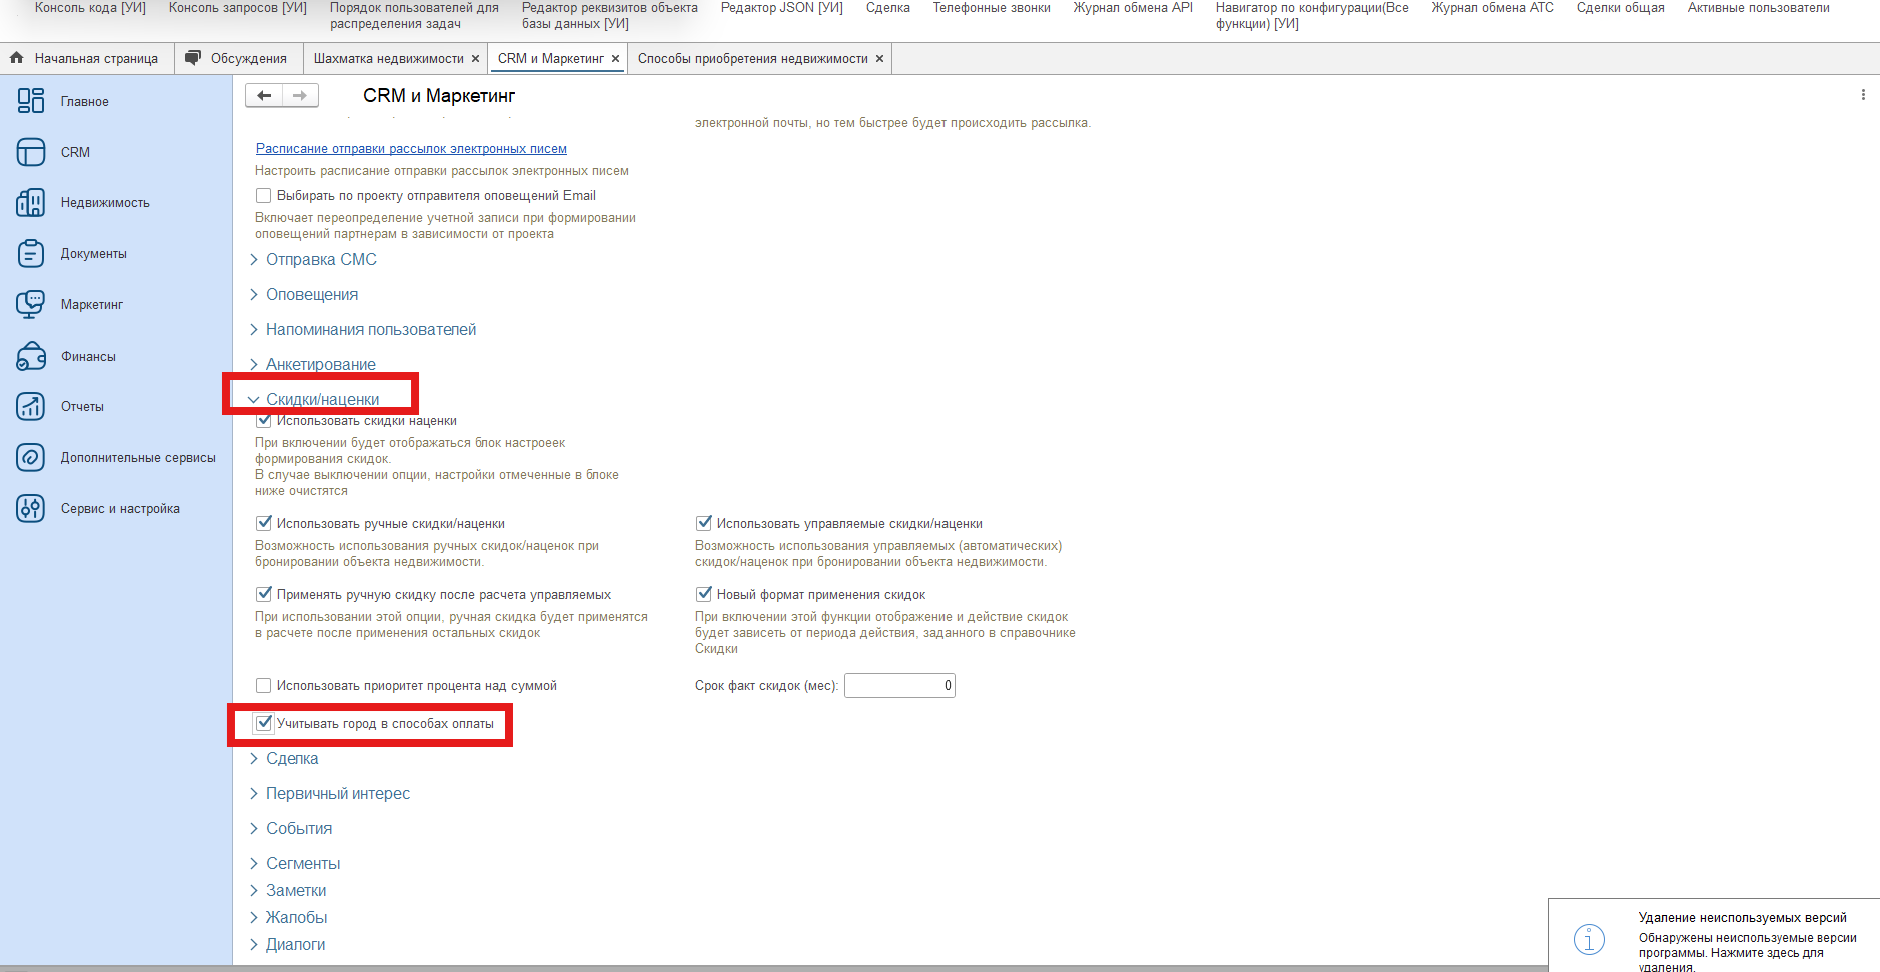The height and width of the screenshot is (972, 1880).
Task: Uncheck Учитывать город в способах оплаты
Action: coord(264,723)
